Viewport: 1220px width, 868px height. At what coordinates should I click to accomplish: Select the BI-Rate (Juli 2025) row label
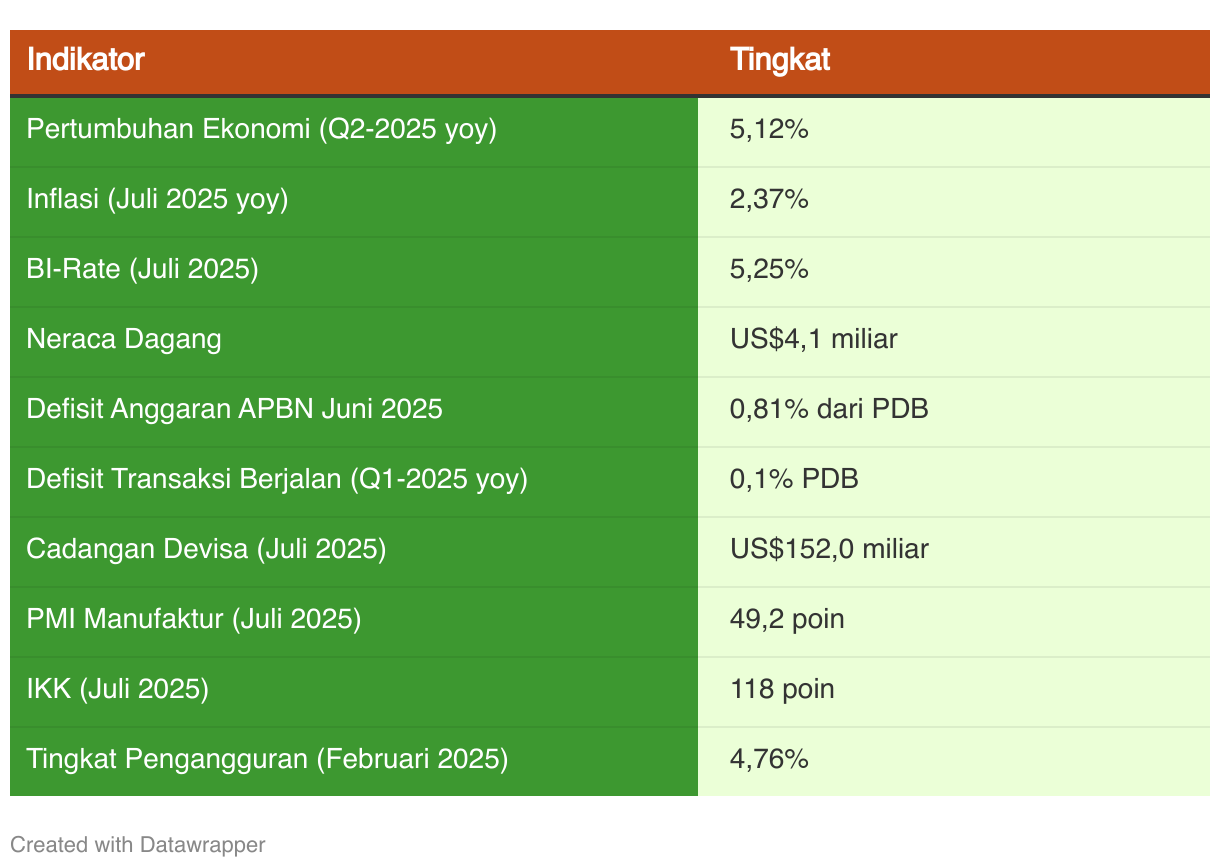pyautogui.click(x=143, y=270)
